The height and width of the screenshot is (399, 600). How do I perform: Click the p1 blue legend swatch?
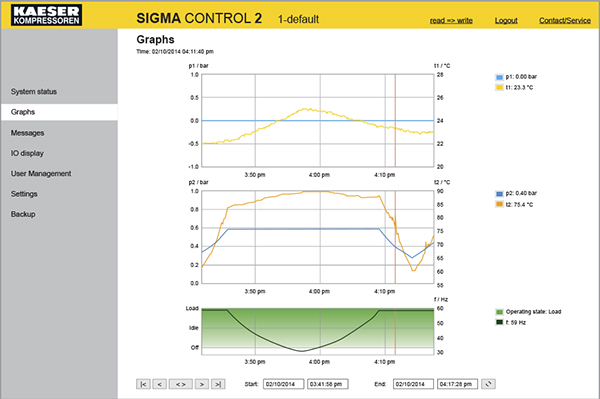coord(499,77)
